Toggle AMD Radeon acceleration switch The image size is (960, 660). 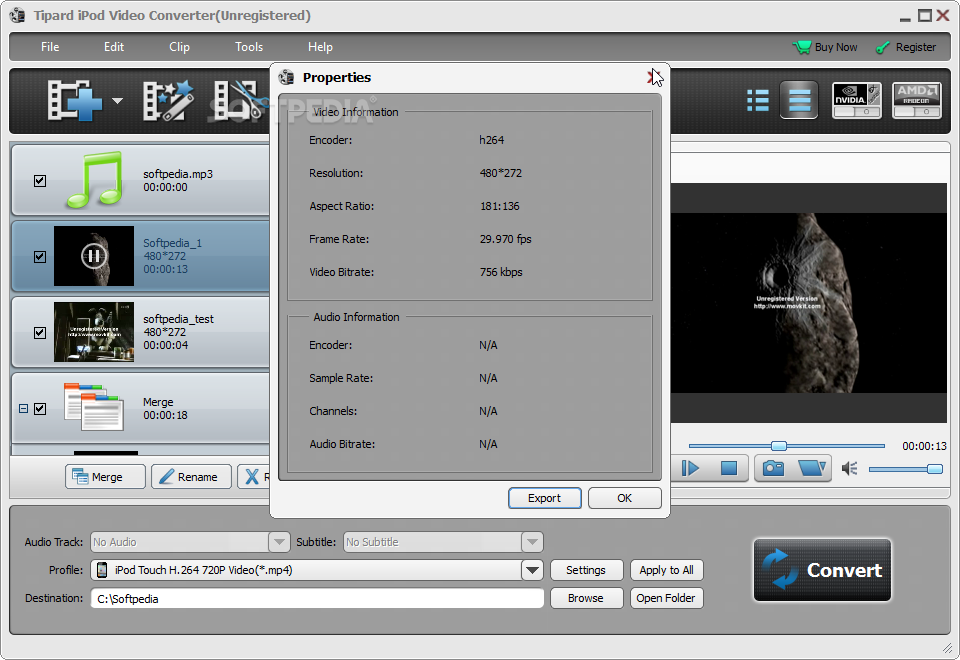tap(917, 100)
